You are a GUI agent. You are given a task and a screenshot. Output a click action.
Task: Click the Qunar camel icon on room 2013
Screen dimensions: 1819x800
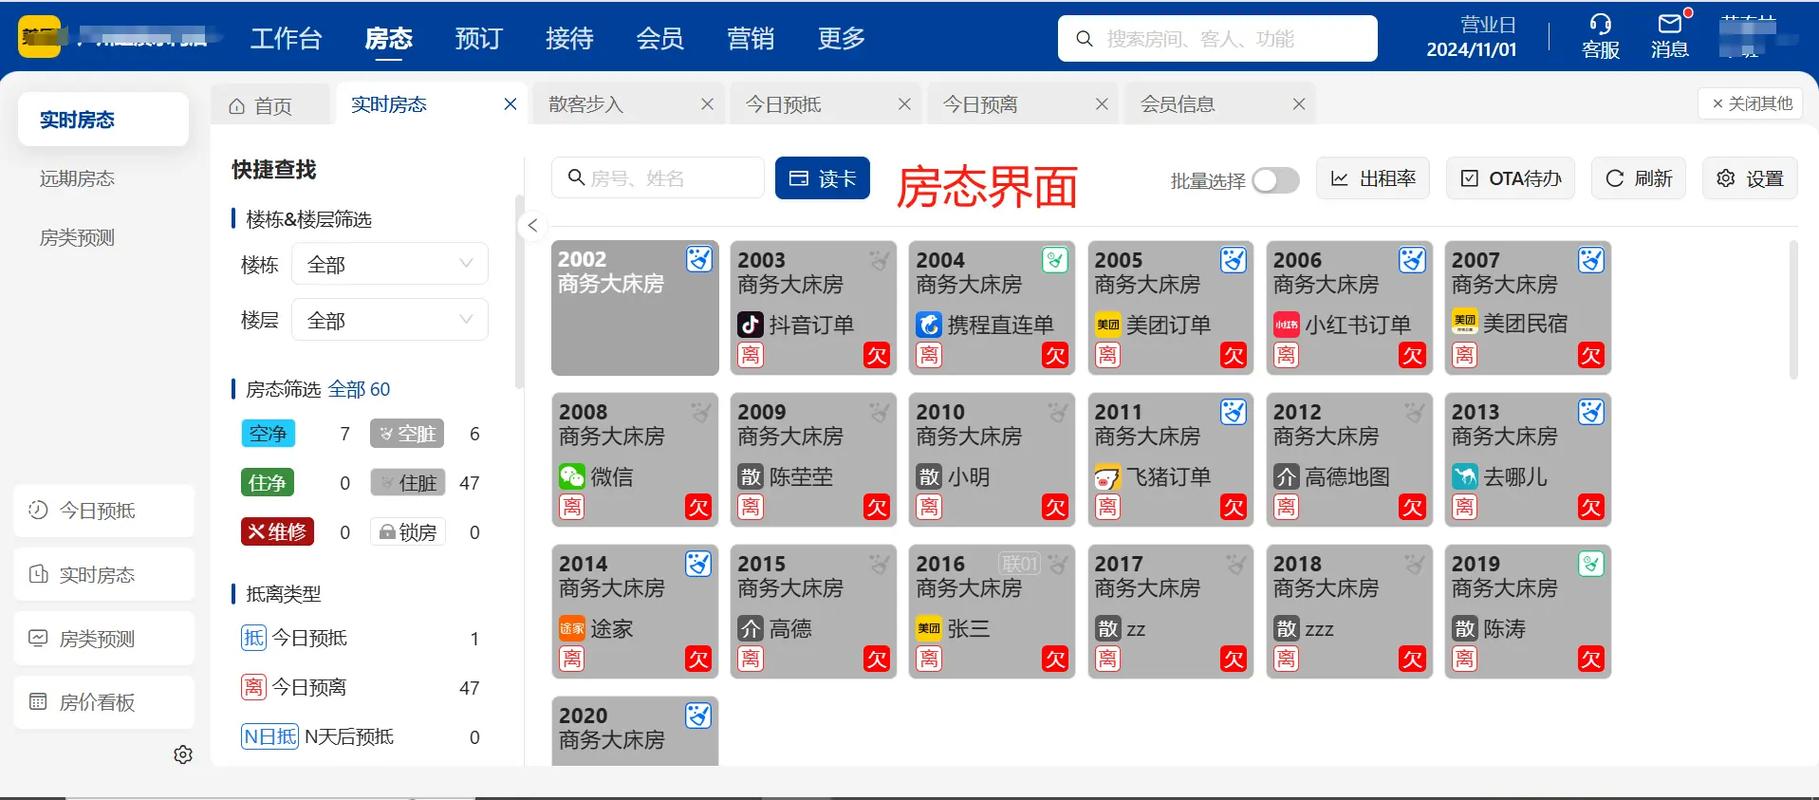(1464, 476)
